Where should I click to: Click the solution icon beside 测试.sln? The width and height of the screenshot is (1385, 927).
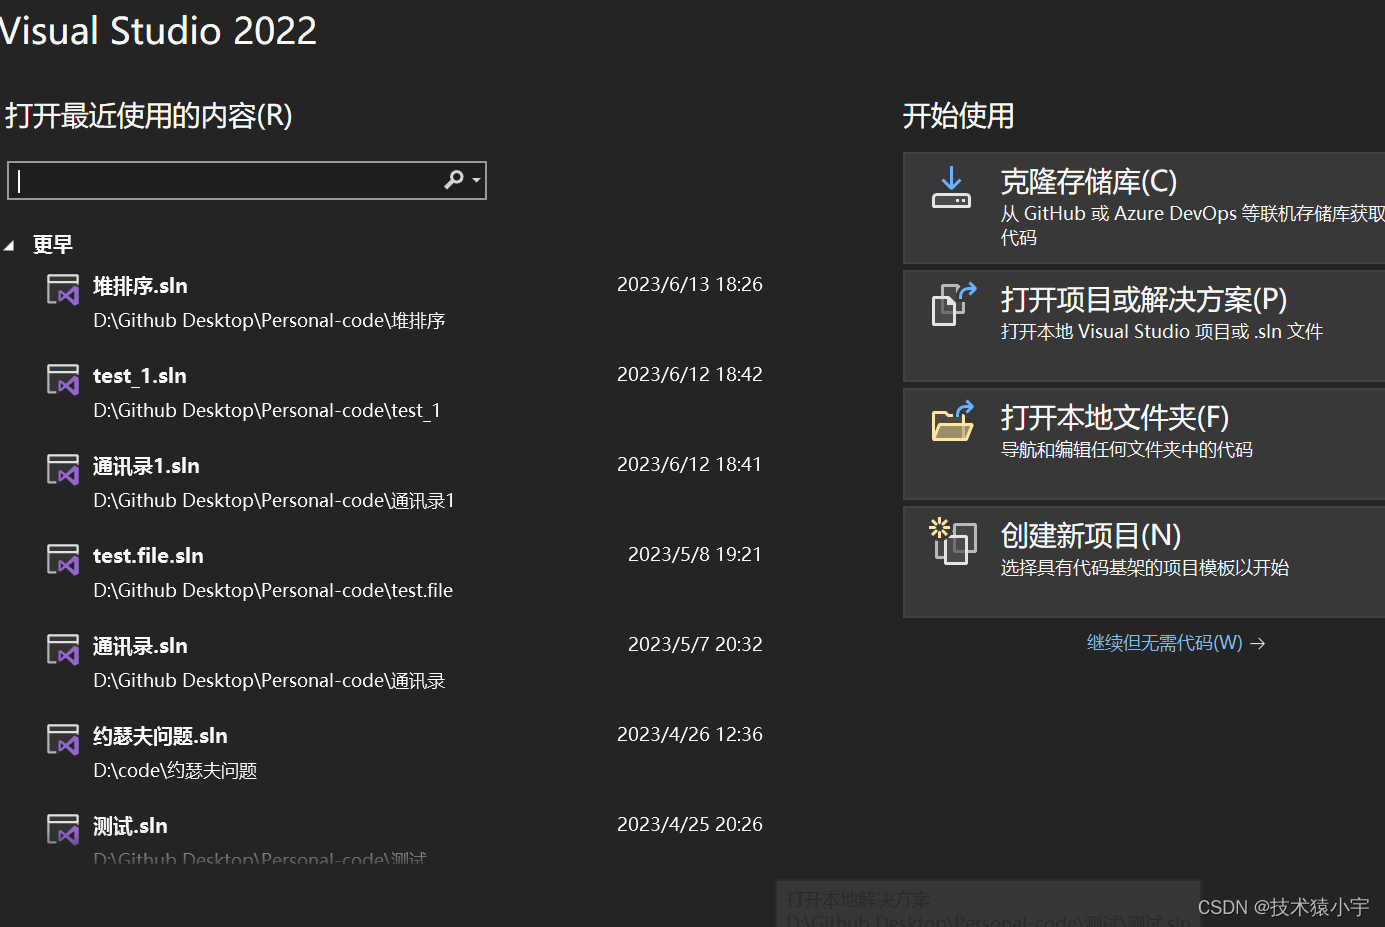tap(63, 830)
